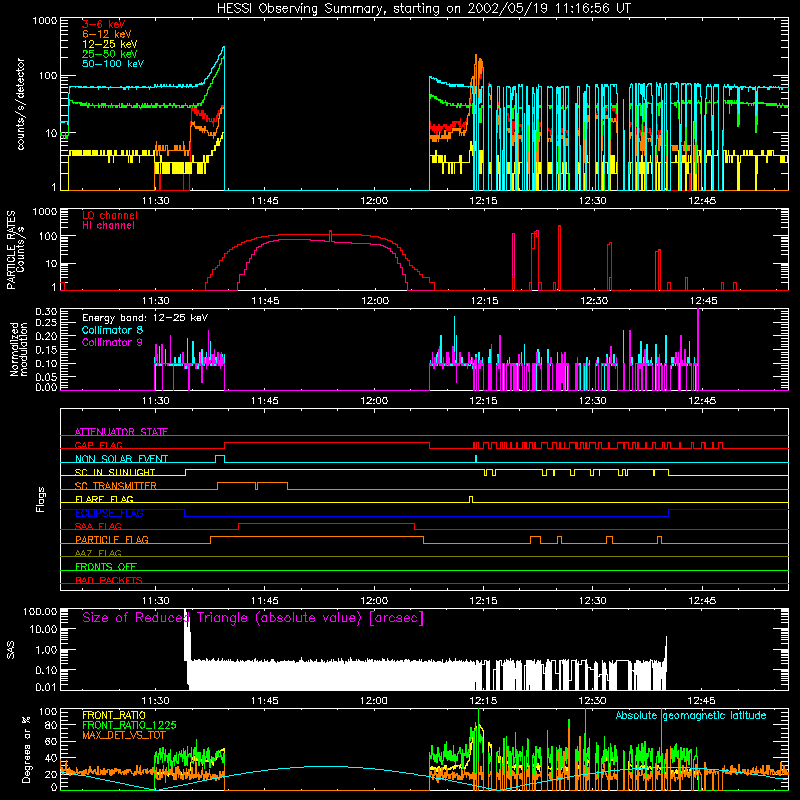Viewport: 800px width, 800px height.
Task: Click "11:30" tick label under Flags panel
Action: 156,601
